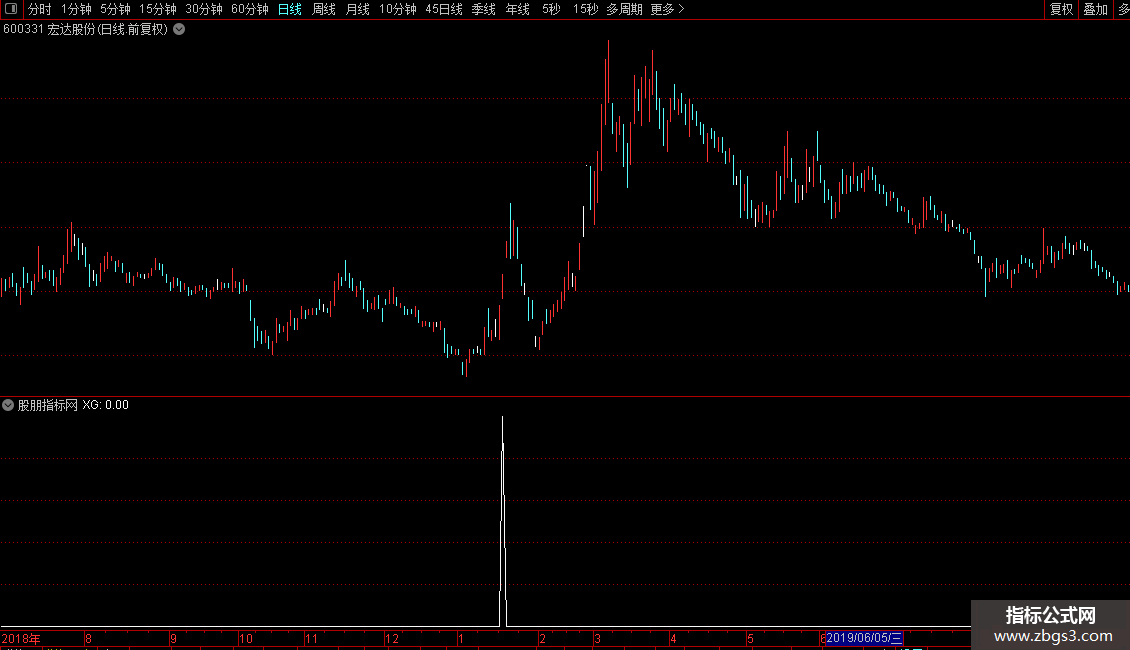Expand the 更多 more periods menu
1130x650 pixels.
[x=667, y=9]
